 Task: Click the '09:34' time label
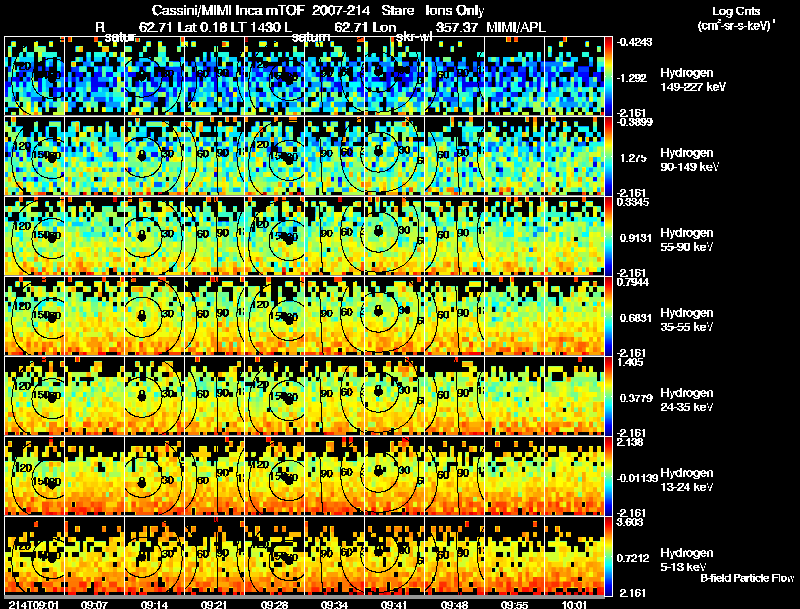pos(334,604)
